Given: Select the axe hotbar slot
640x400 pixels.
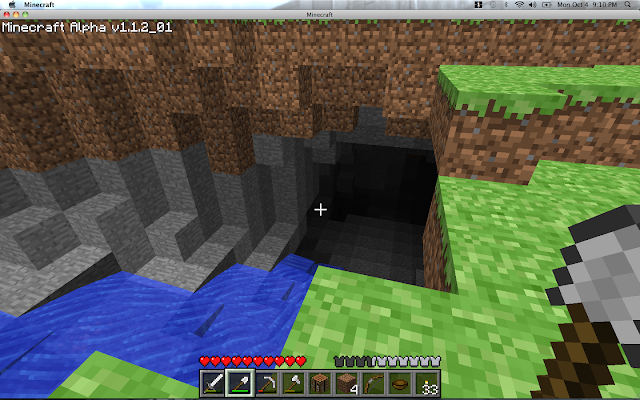Looking at the screenshot, I should pyautogui.click(x=293, y=383).
